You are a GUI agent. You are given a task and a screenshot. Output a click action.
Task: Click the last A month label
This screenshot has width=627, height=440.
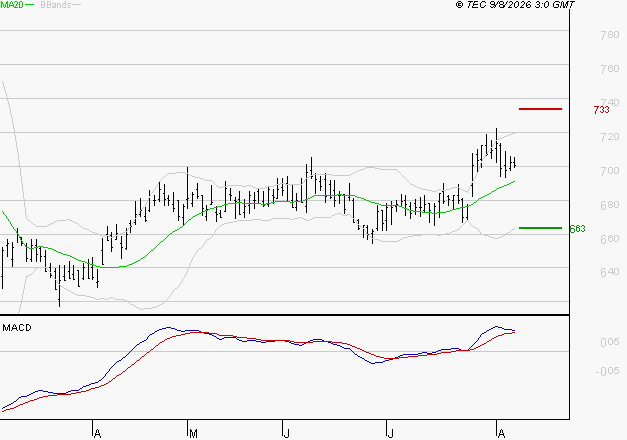click(x=501, y=434)
